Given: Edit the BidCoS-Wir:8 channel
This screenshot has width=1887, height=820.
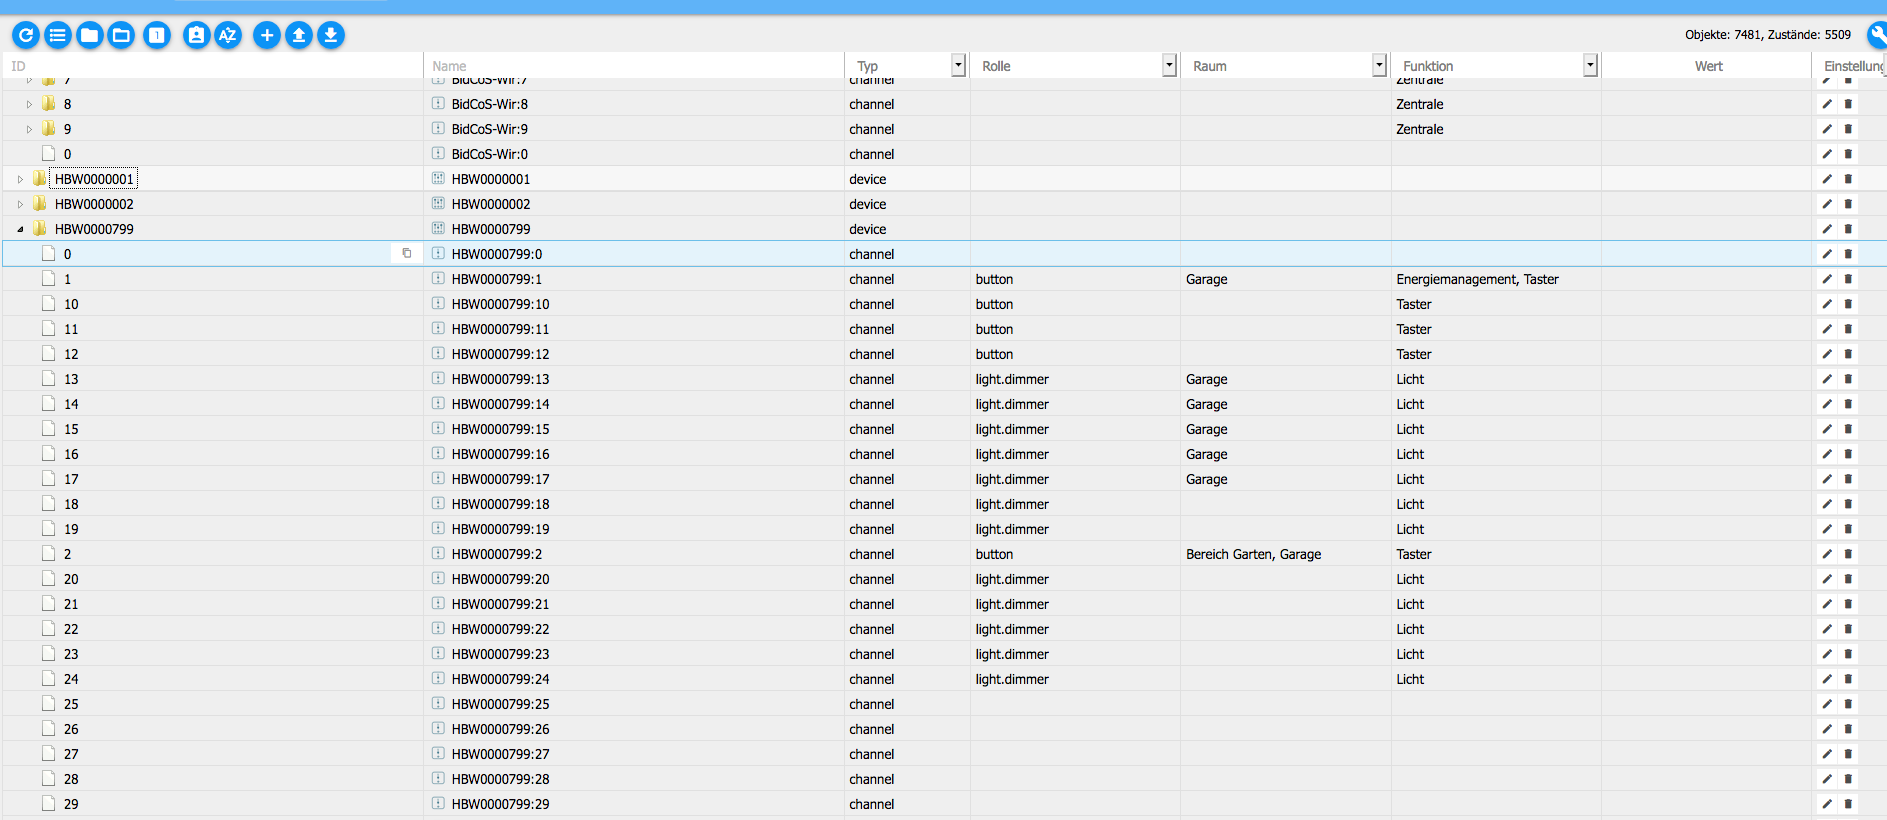Looking at the screenshot, I should 1827,104.
